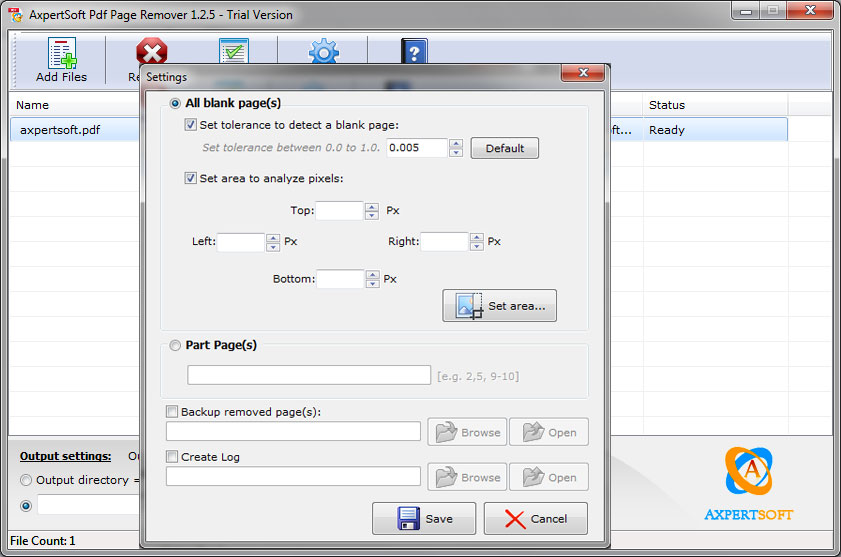Increase the Top pixel value
The height and width of the screenshot is (557, 841).
tap(372, 207)
